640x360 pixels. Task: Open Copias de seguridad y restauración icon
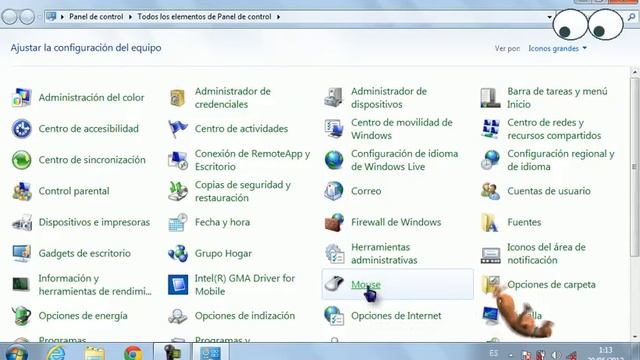[178, 191]
